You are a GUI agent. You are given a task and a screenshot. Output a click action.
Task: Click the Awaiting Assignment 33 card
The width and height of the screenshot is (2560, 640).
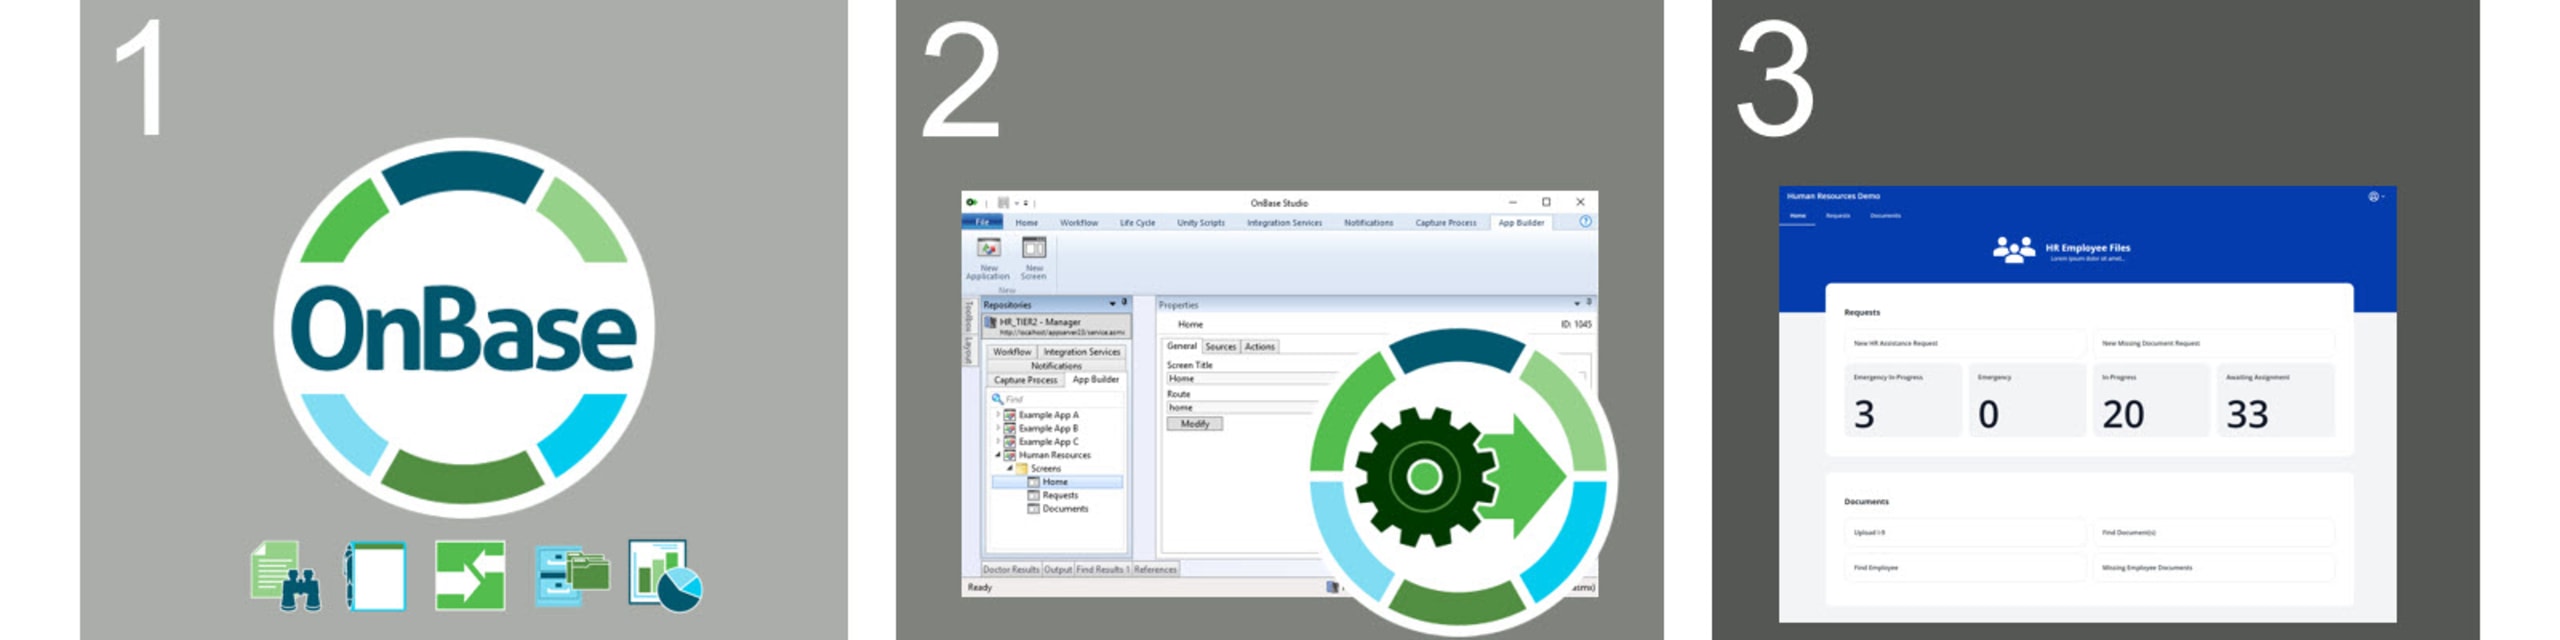2275,400
